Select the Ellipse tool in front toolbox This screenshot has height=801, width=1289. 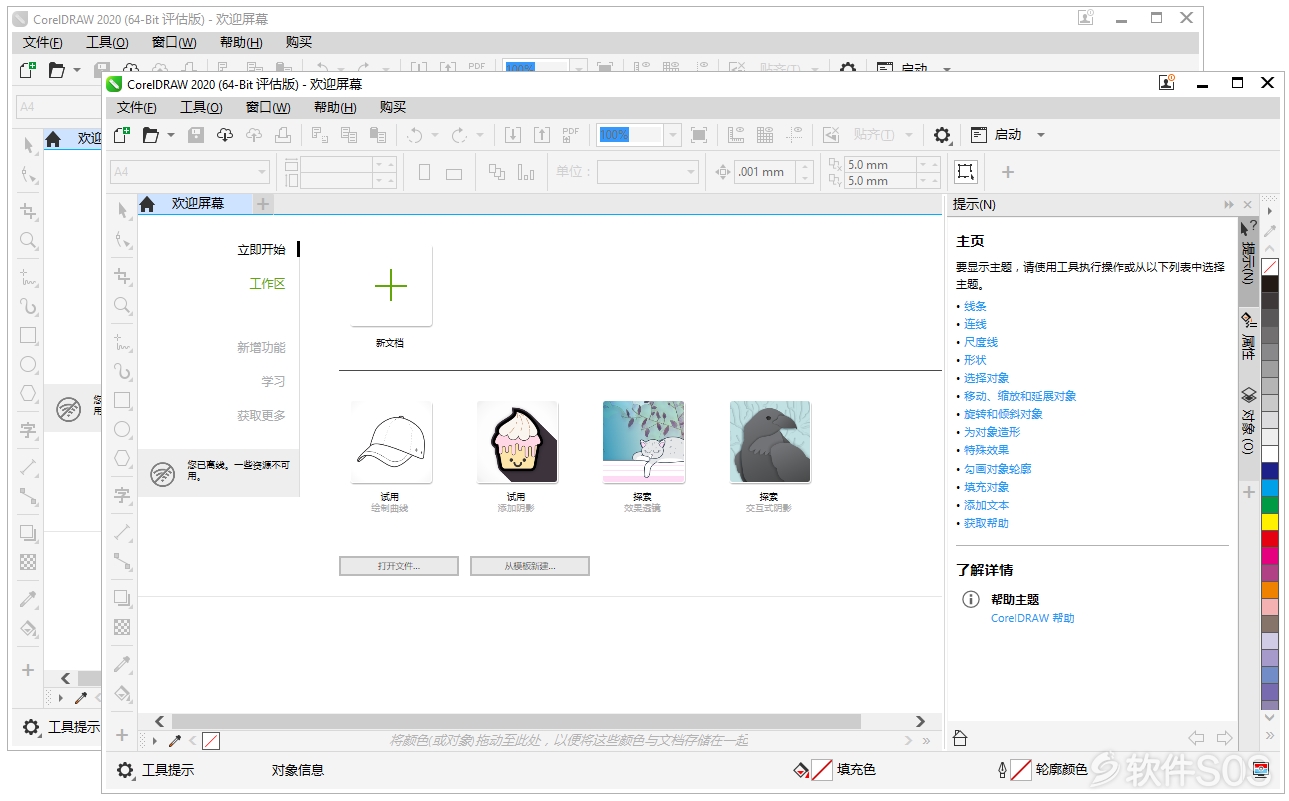click(x=122, y=429)
